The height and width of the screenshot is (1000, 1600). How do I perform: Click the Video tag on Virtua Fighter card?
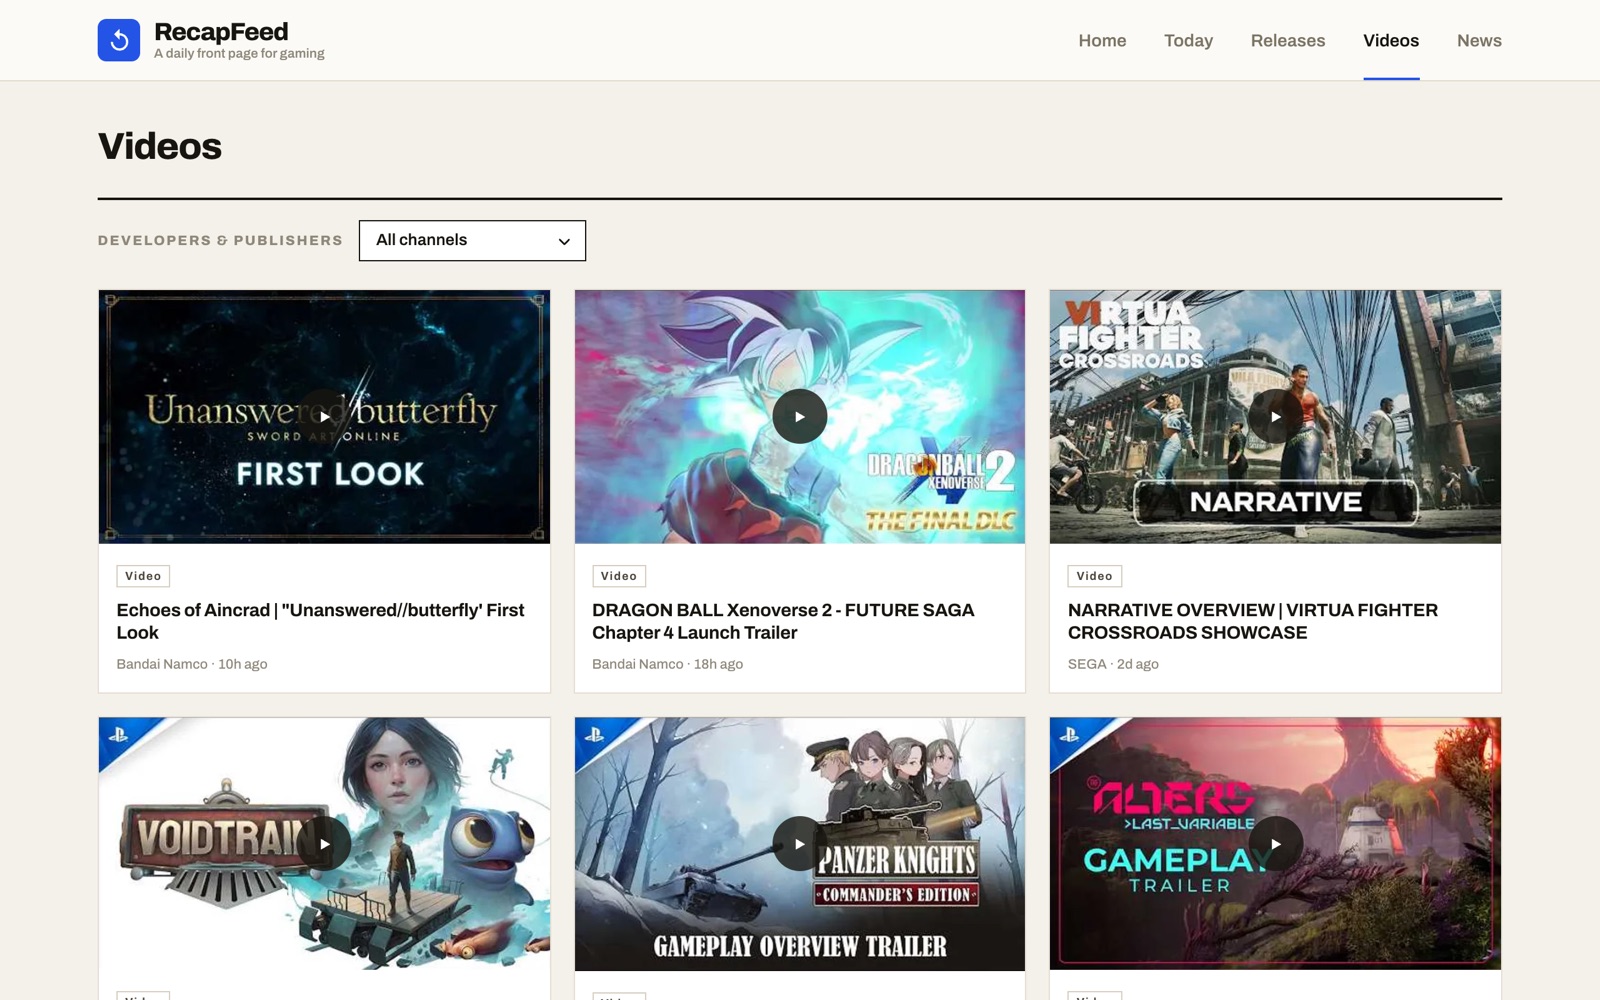[1095, 576]
